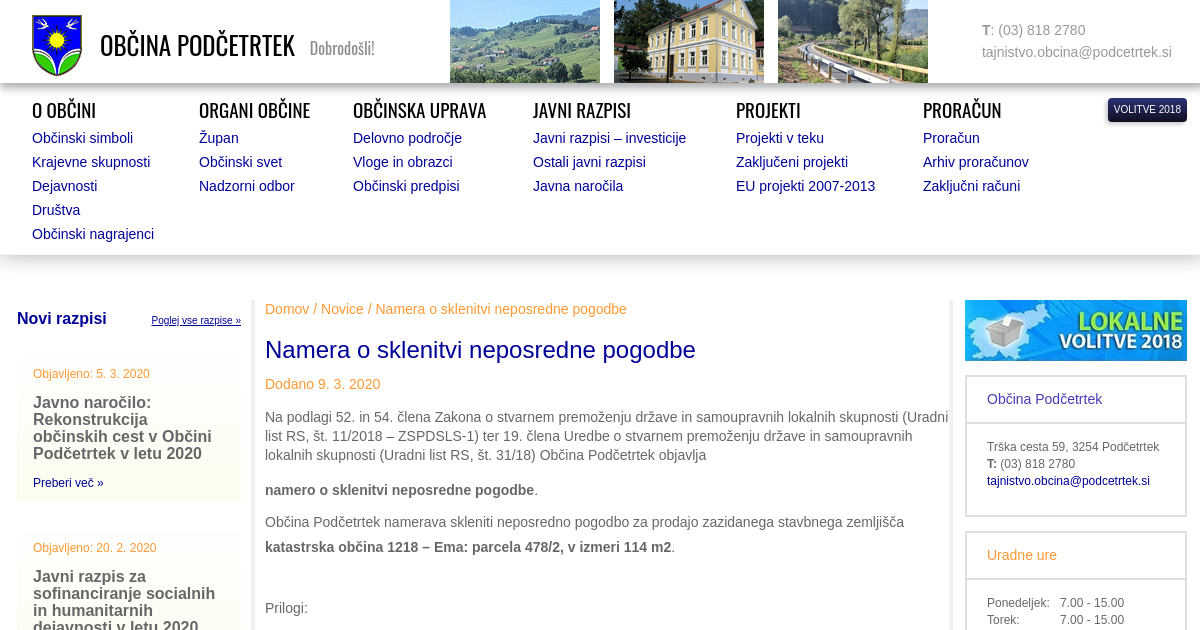The height and width of the screenshot is (630, 1200).
Task: Open the Lokalne volitve 2018 banner
Action: click(1075, 330)
